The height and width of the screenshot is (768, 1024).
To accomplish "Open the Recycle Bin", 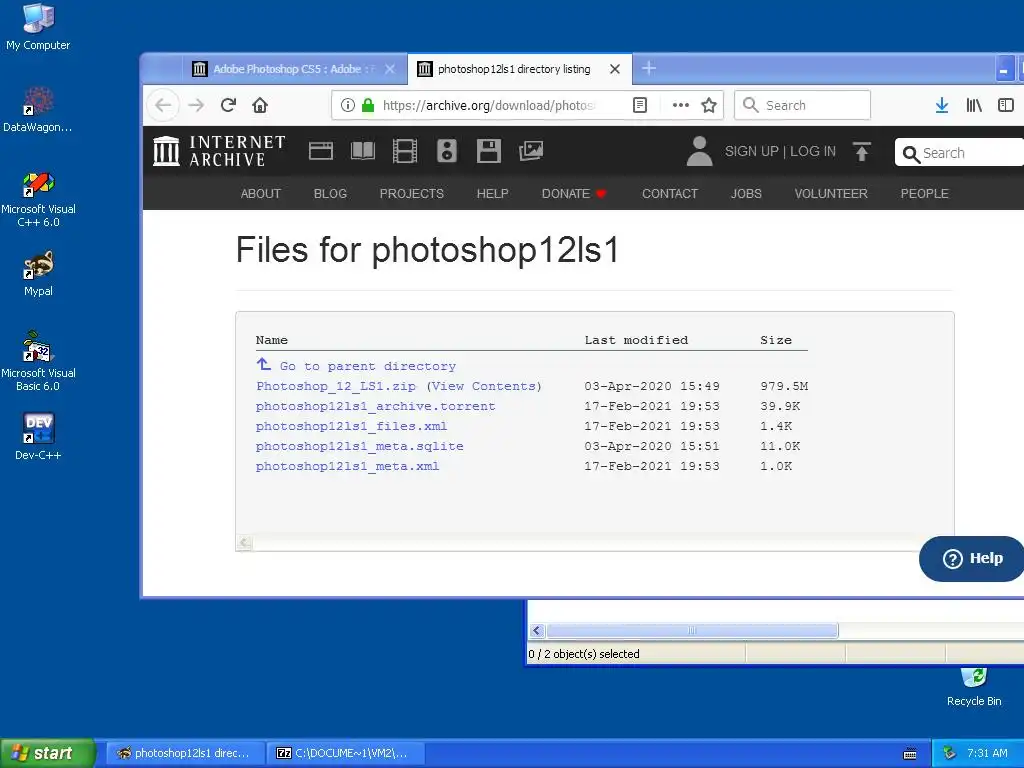I will (x=974, y=688).
